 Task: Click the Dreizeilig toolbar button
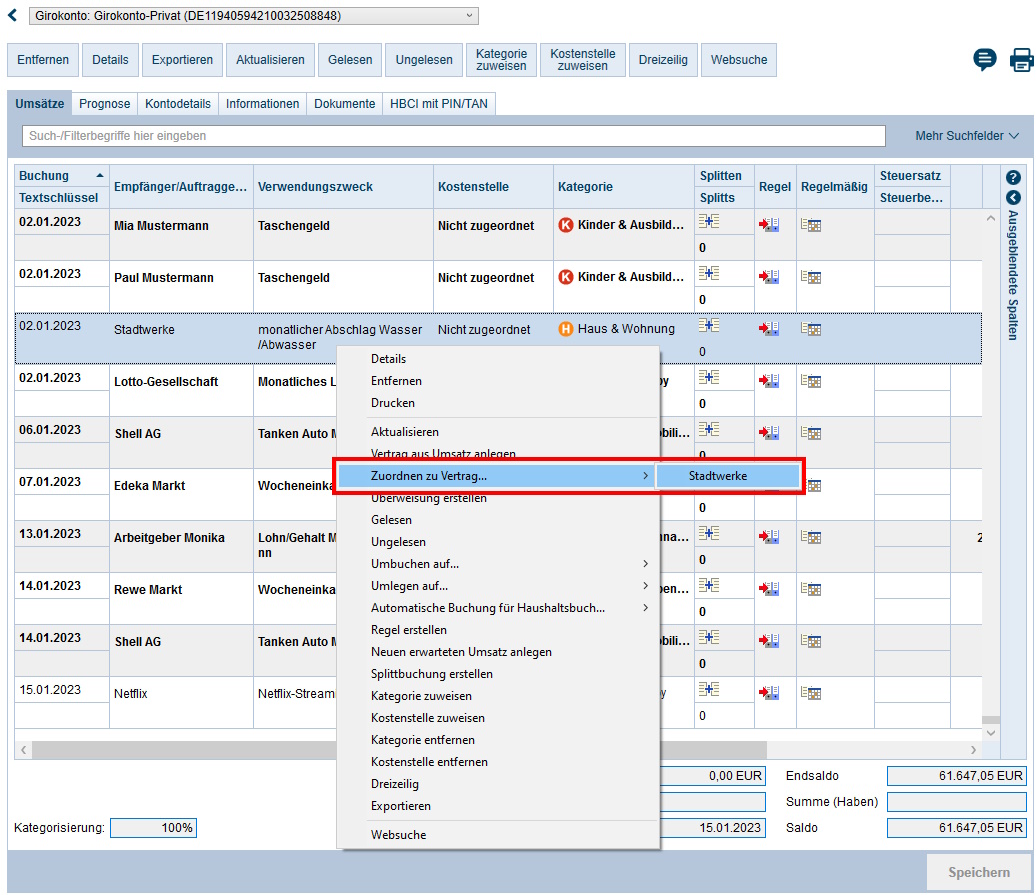point(663,60)
